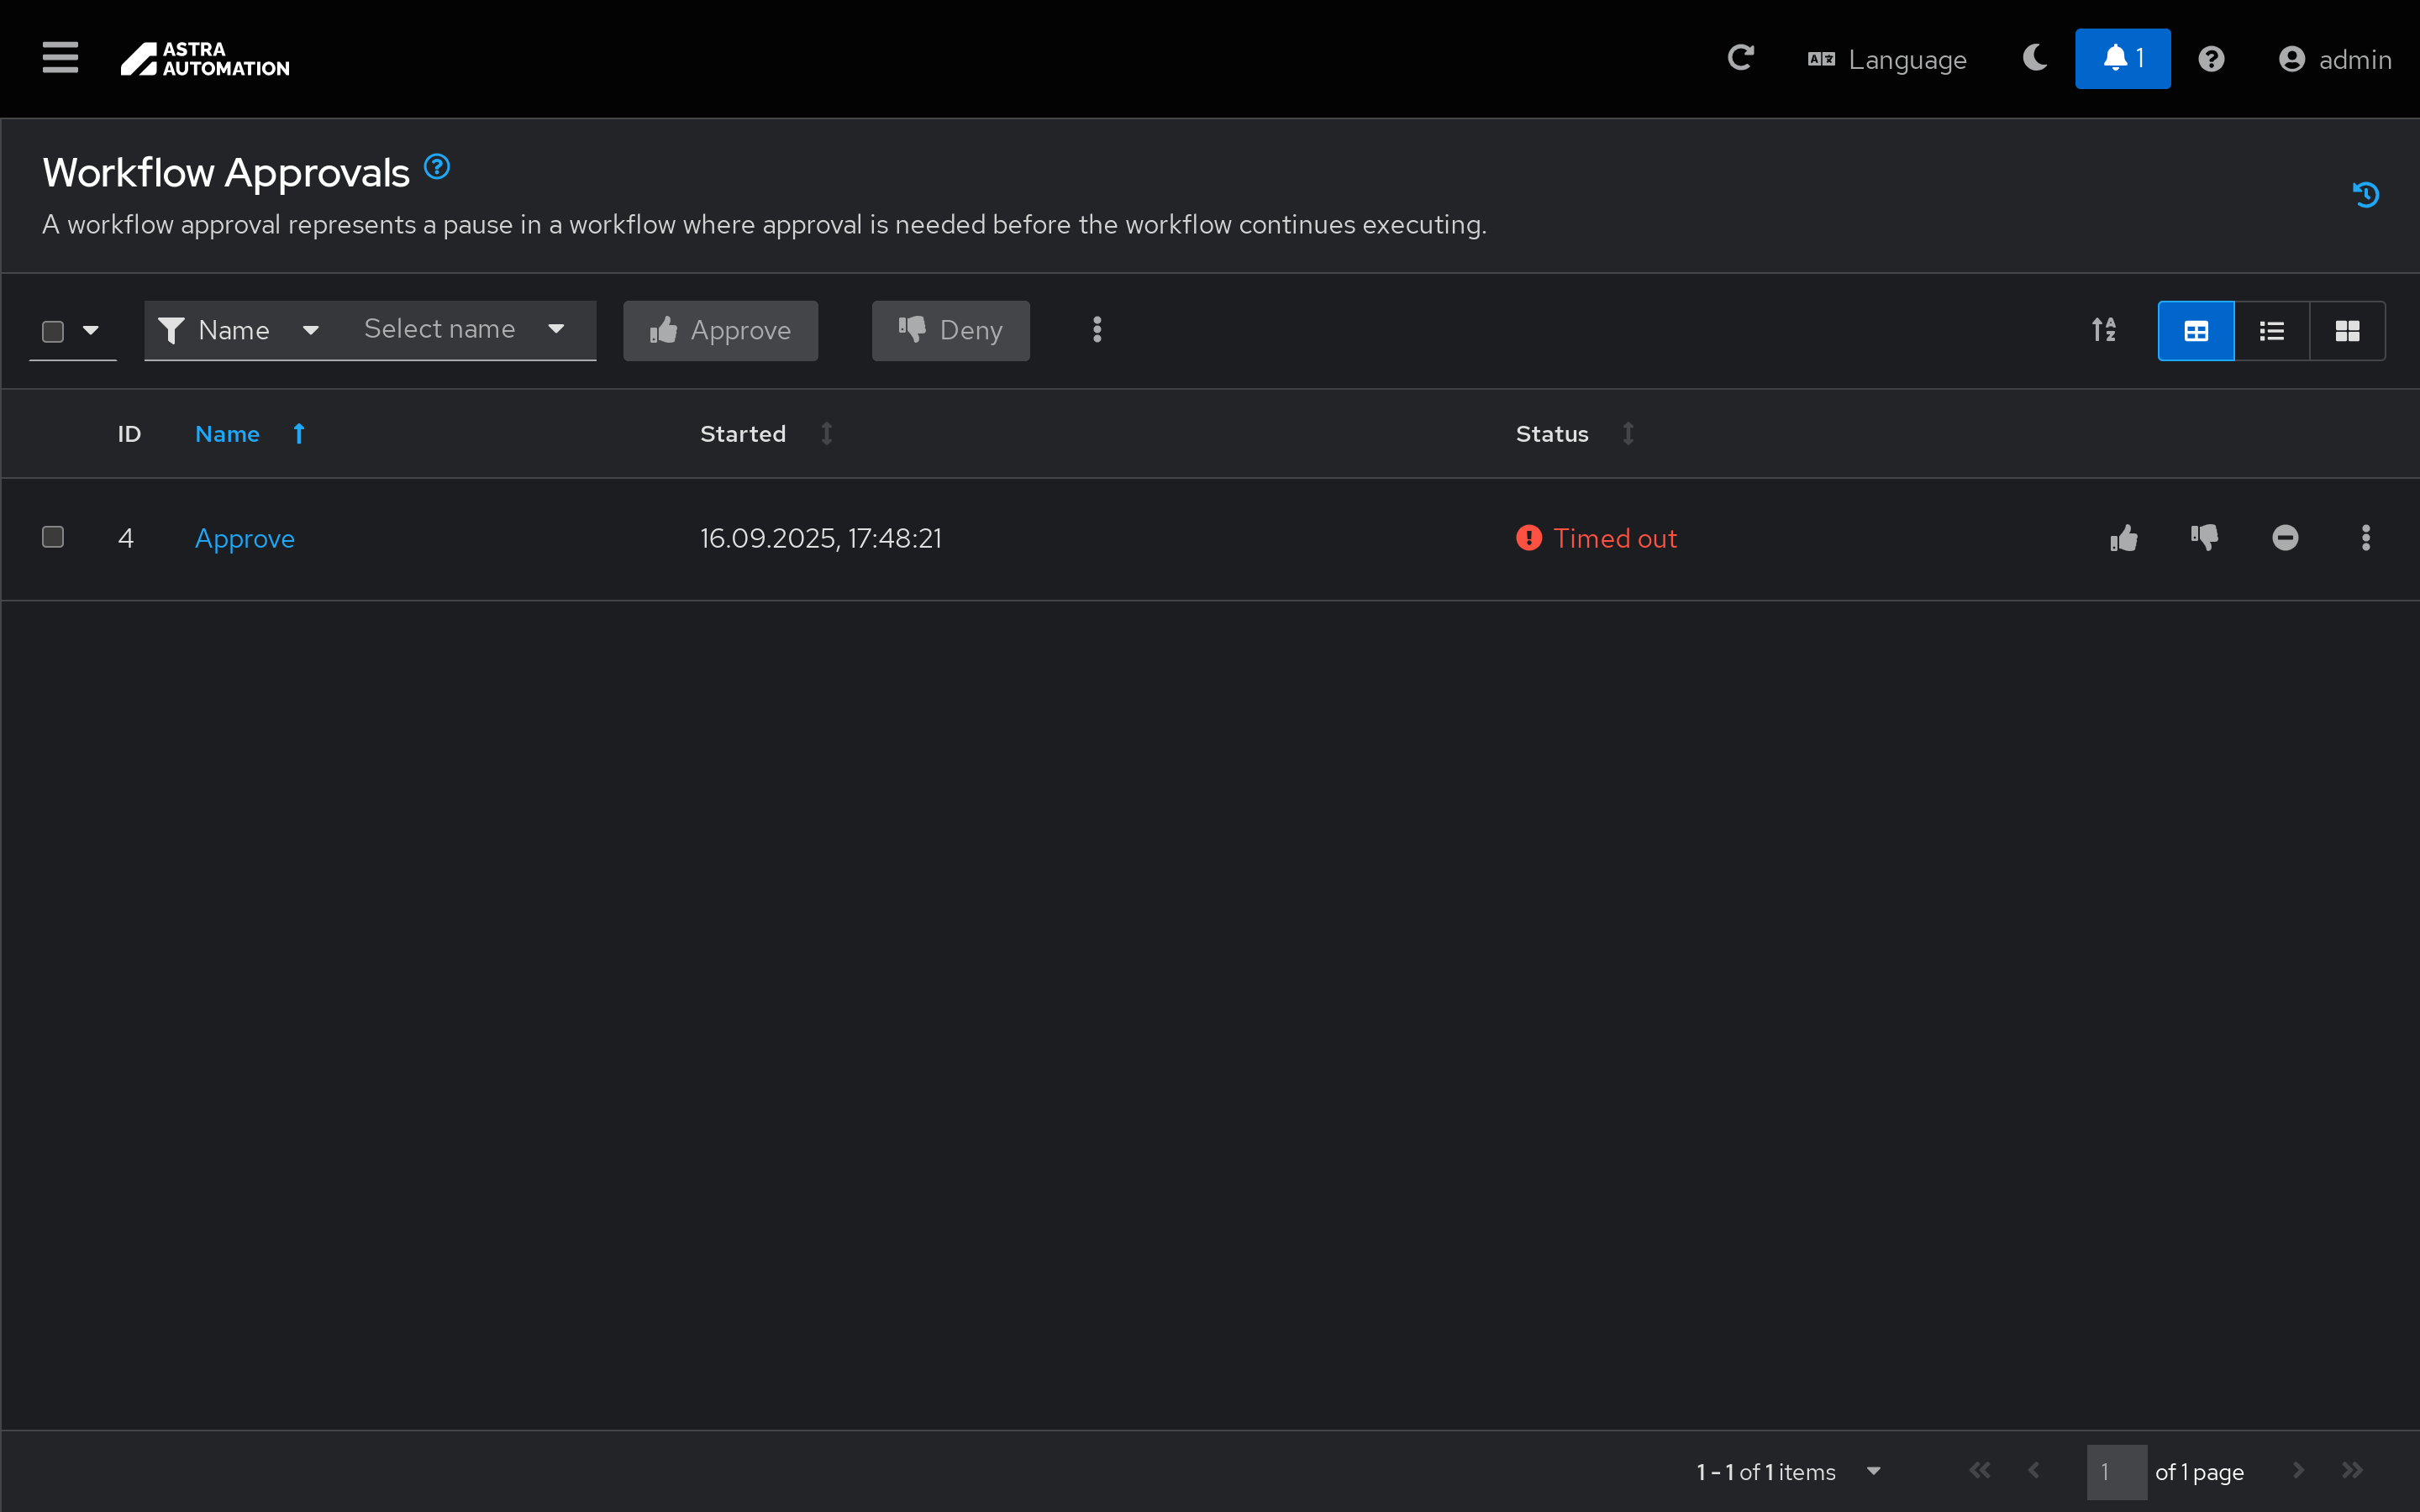Open the Approve workflow link
Screen dimensions: 2420x1512
(245, 538)
